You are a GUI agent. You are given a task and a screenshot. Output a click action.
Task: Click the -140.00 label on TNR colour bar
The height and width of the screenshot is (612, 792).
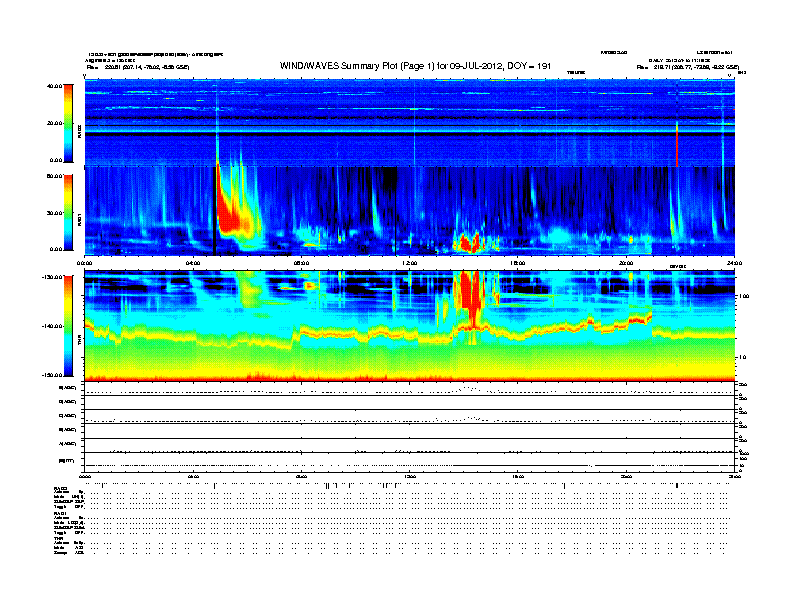coord(53,326)
